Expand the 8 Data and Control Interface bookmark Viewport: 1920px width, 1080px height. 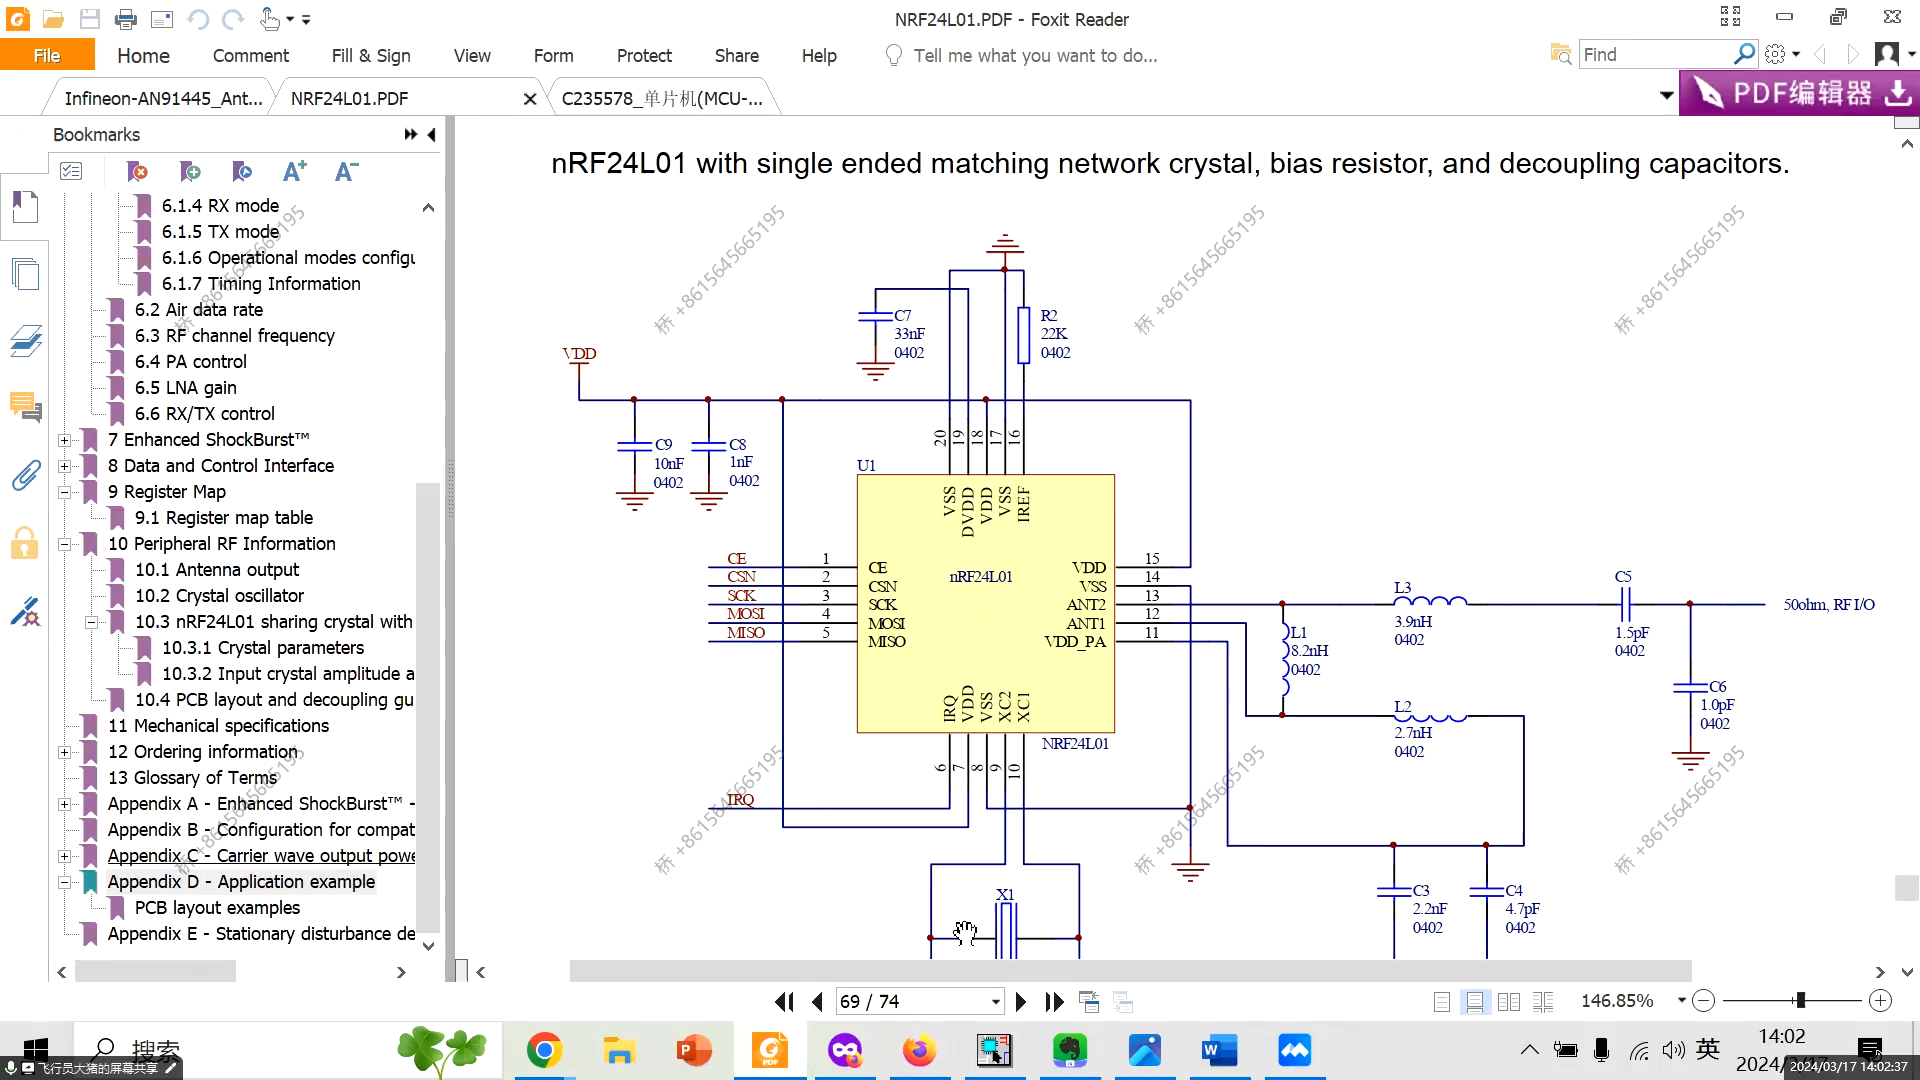[64, 466]
